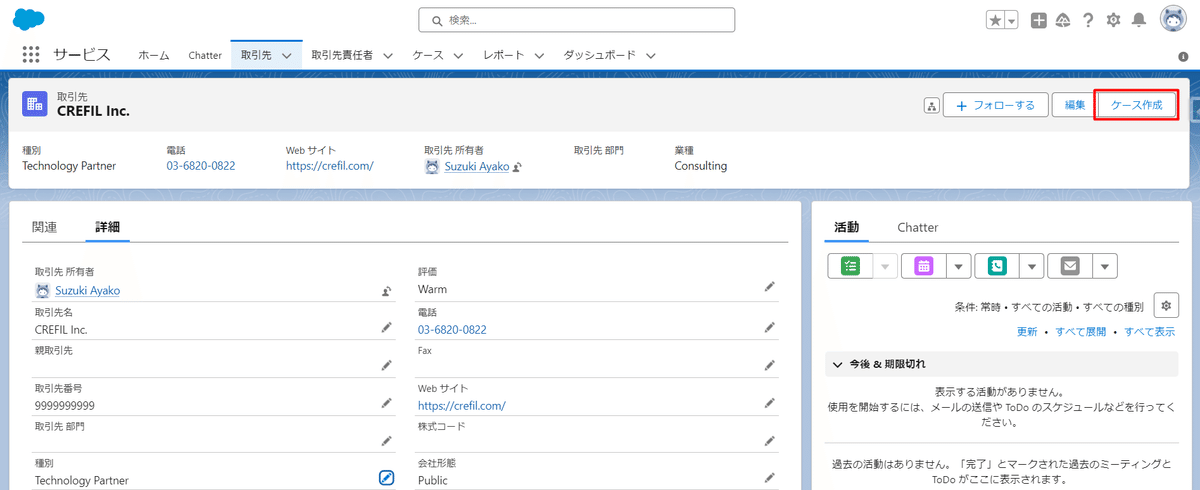The image size is (1200, 490).
Task: Switch to the 関連 tab
Action: coord(45,227)
